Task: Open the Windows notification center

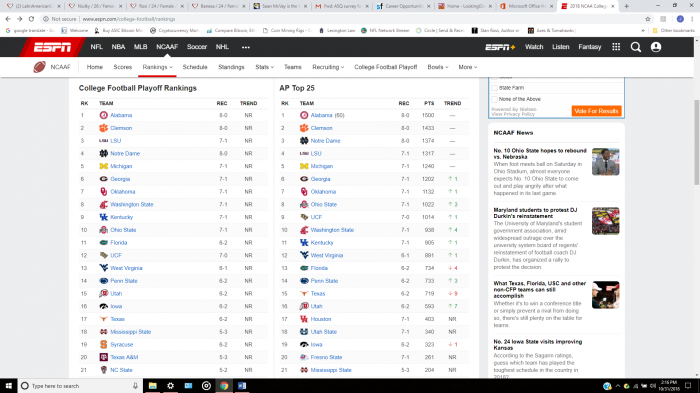Action: pyautogui.click(x=688, y=386)
